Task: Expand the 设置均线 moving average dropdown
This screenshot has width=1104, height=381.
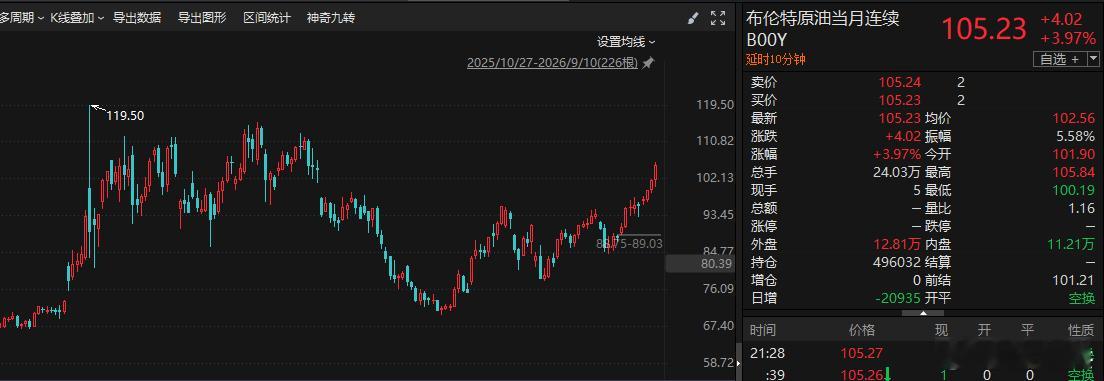Action: pos(626,42)
